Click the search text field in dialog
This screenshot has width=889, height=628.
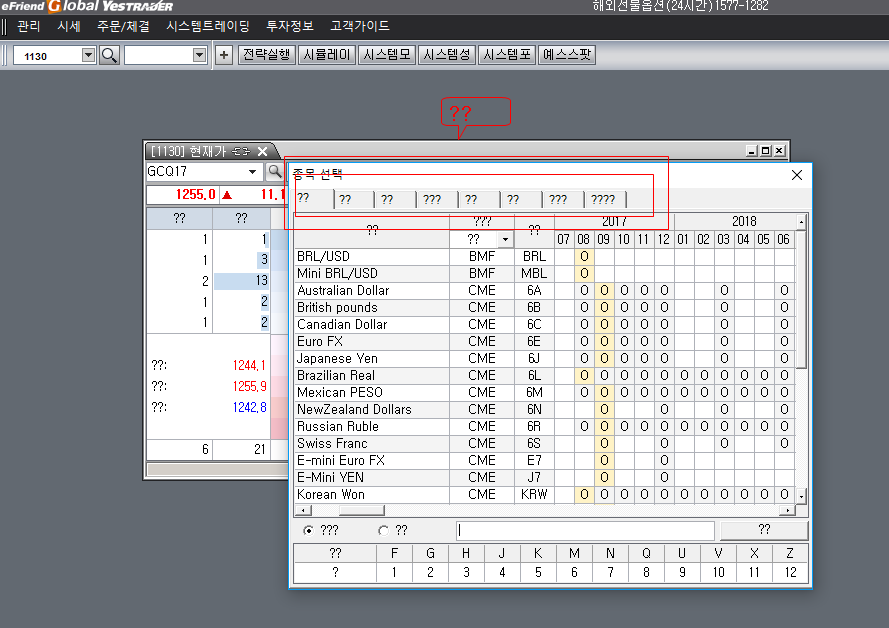[x=585, y=531]
